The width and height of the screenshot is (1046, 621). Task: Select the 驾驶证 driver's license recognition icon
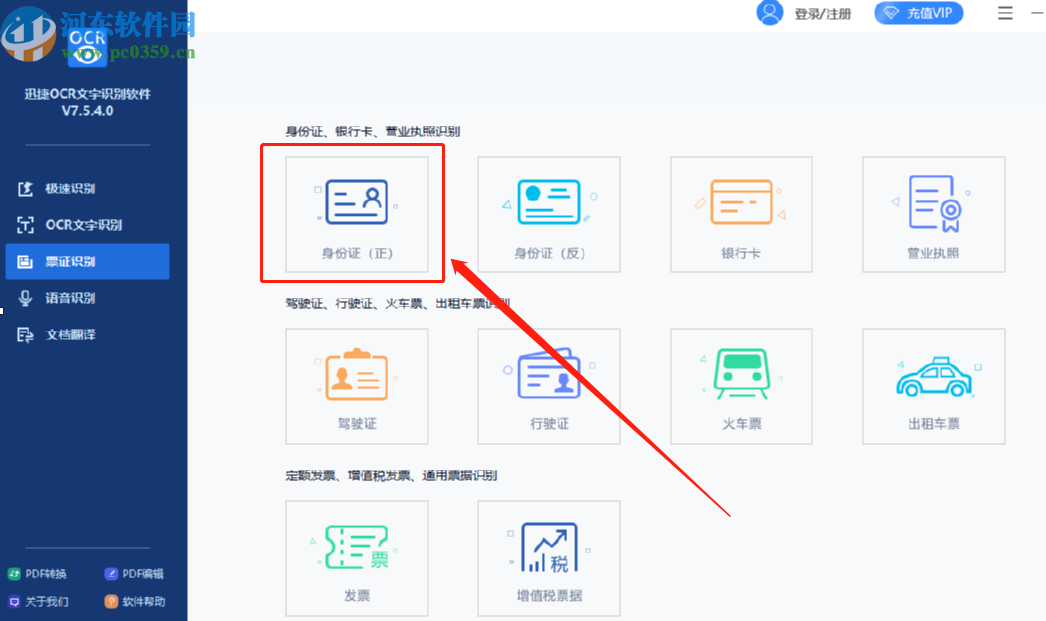(x=356, y=386)
